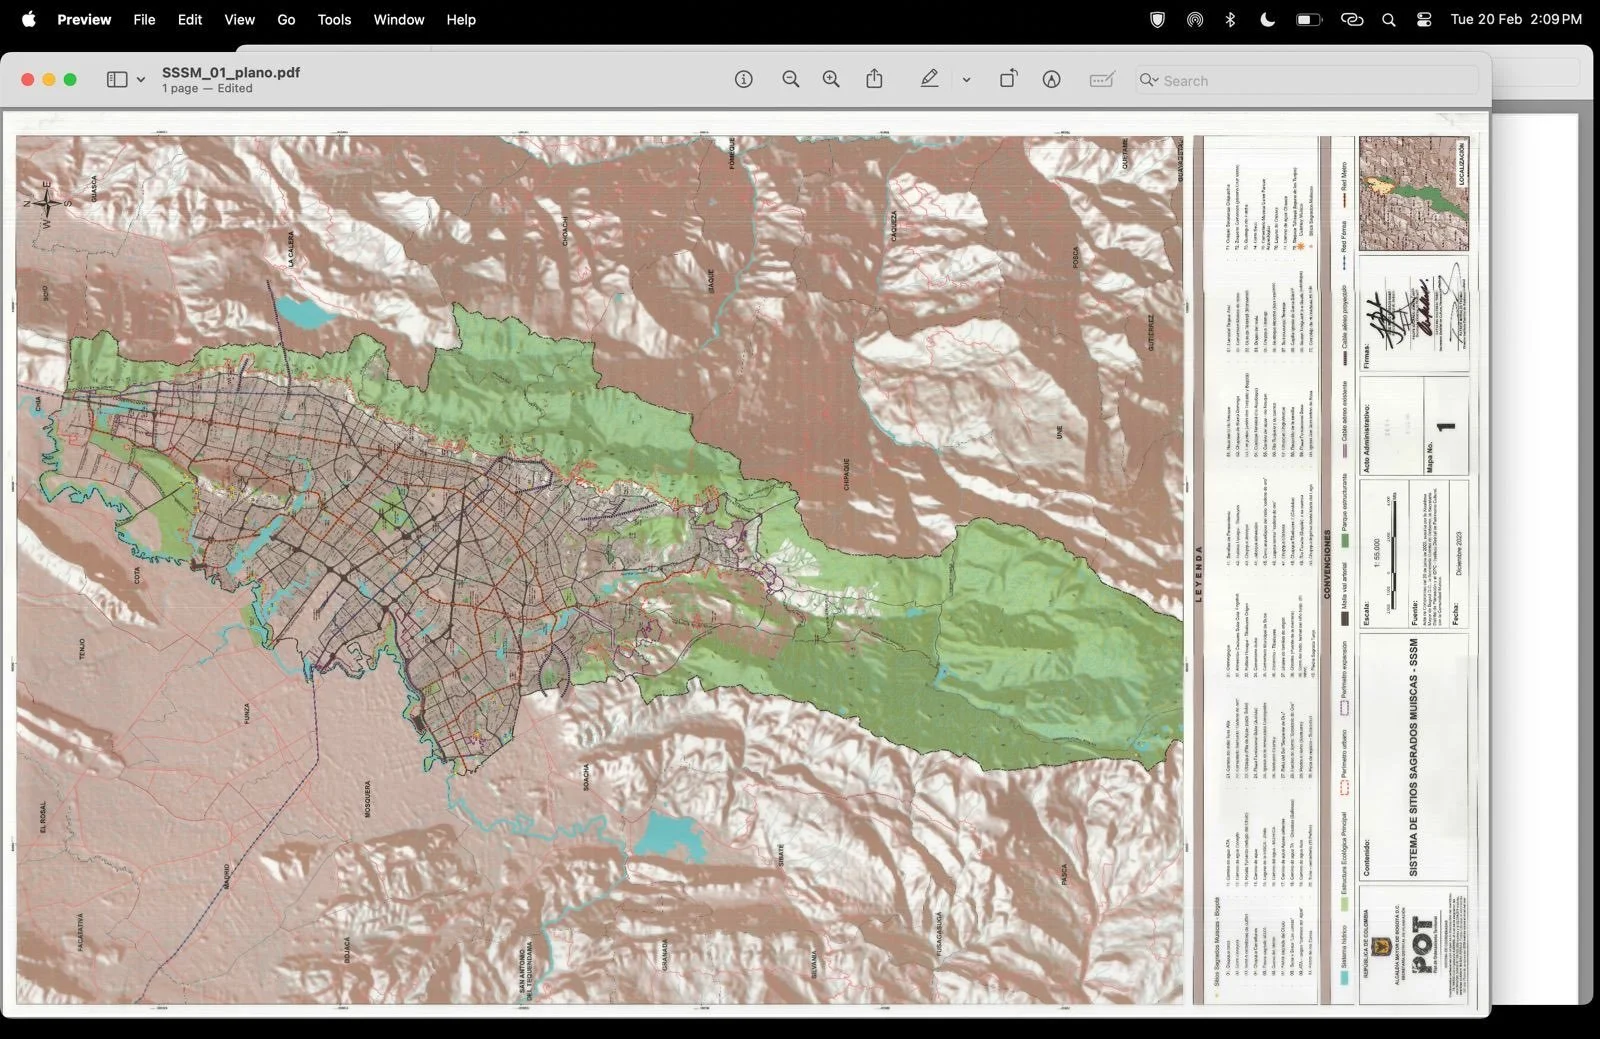The height and width of the screenshot is (1039, 1600).
Task: Show the Markup toolbar
Action: (x=1051, y=79)
